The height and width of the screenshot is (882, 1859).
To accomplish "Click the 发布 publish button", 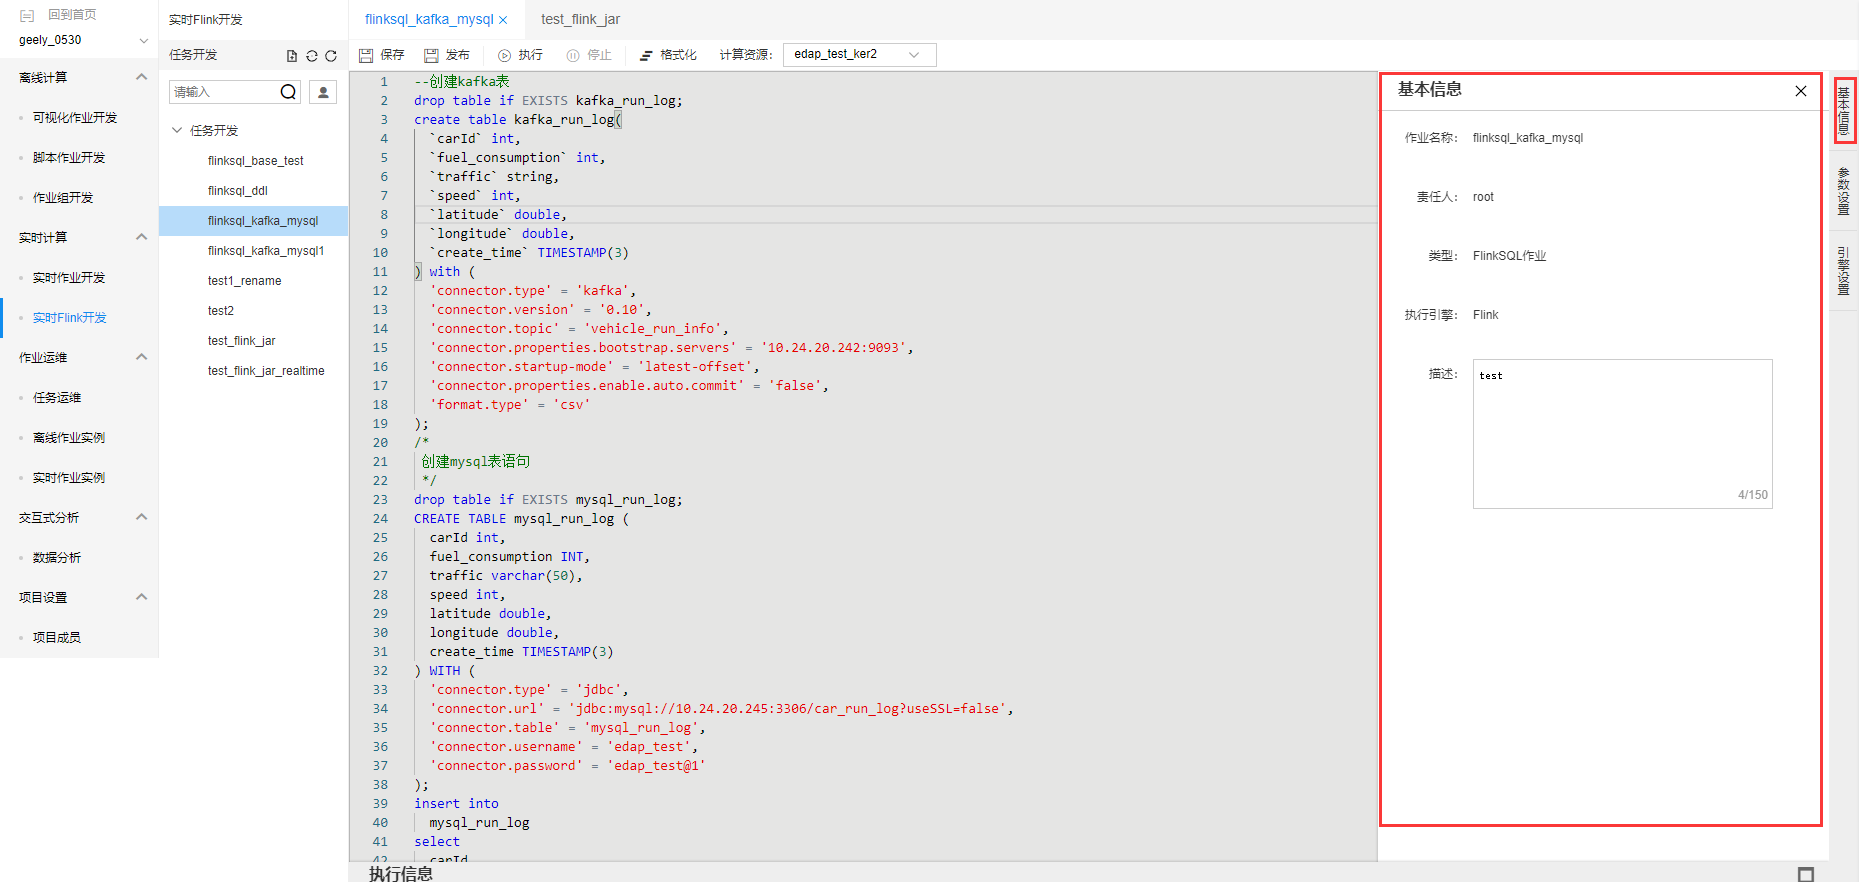I will (x=447, y=55).
